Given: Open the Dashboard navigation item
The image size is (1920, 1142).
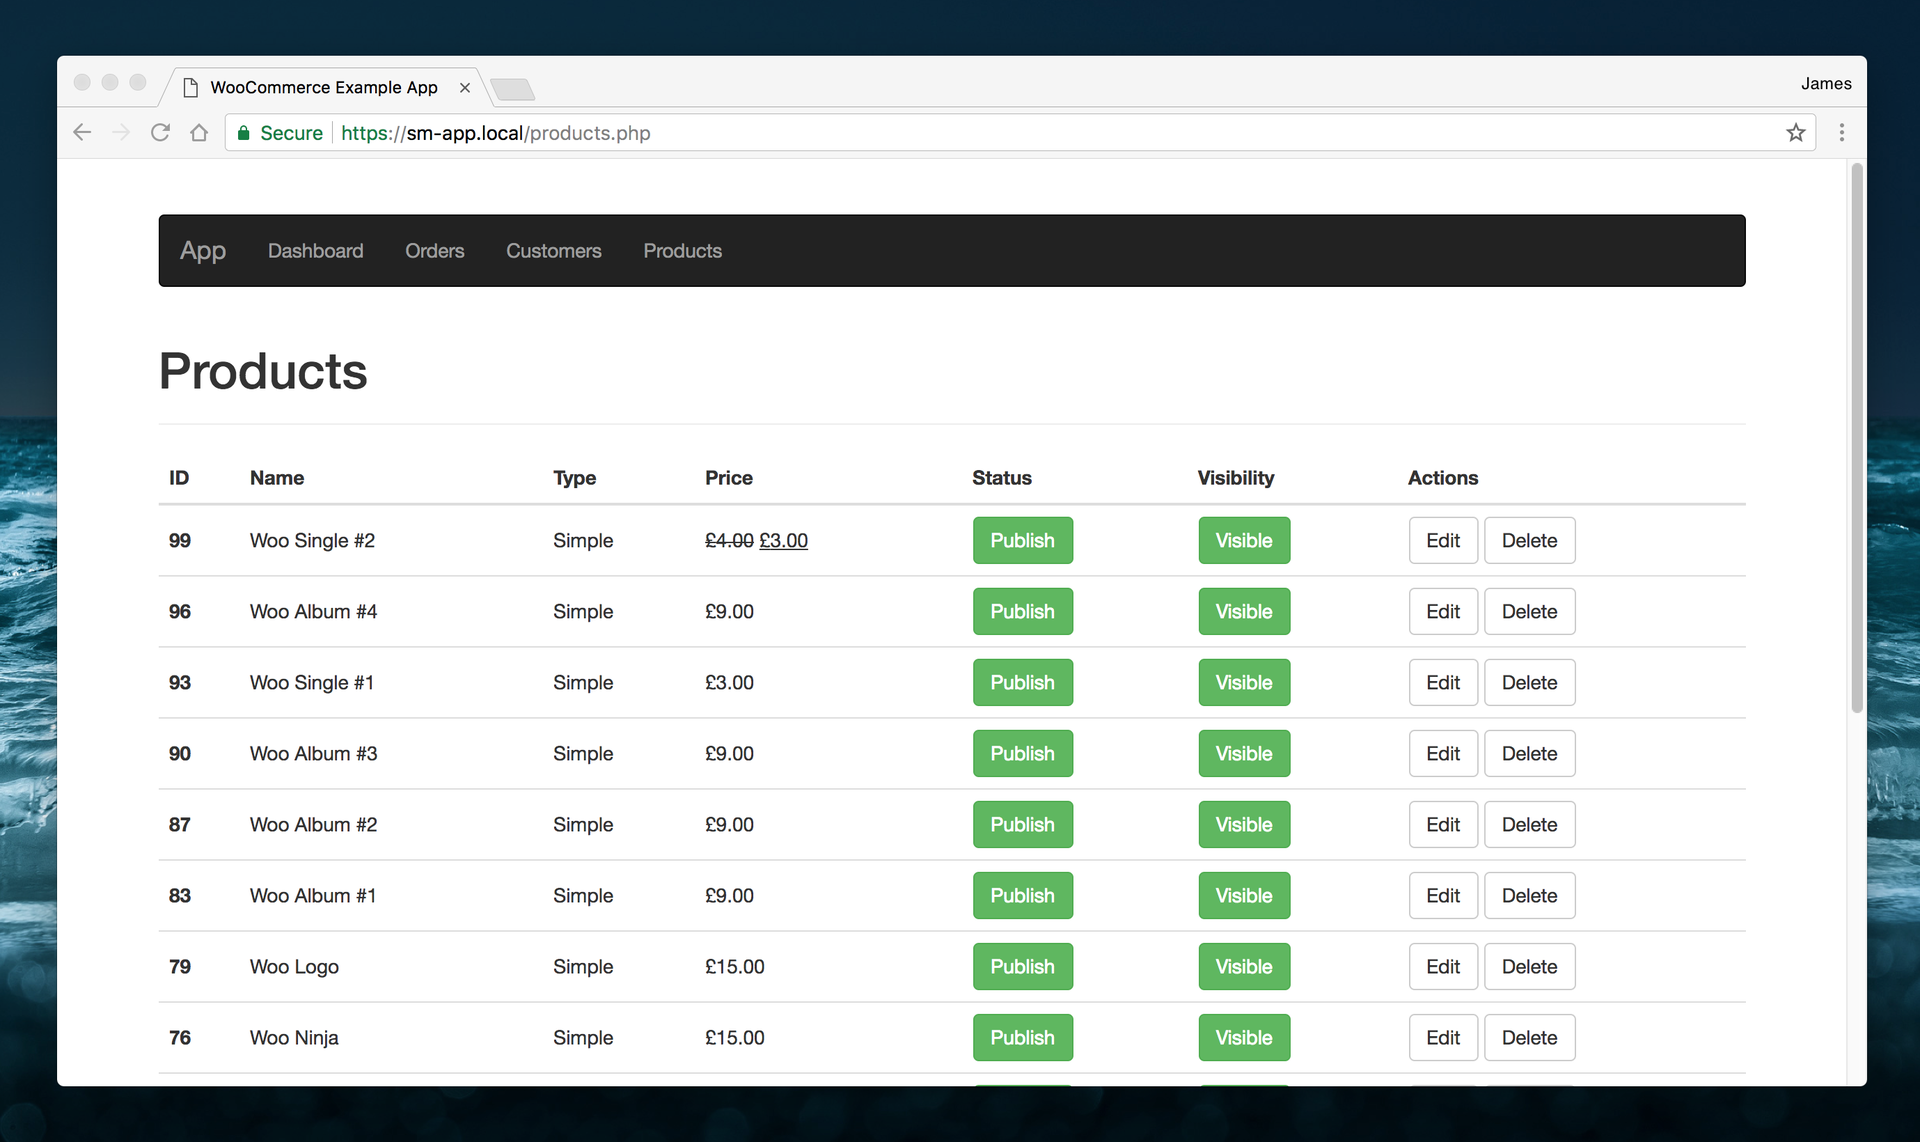Looking at the screenshot, I should [x=315, y=250].
